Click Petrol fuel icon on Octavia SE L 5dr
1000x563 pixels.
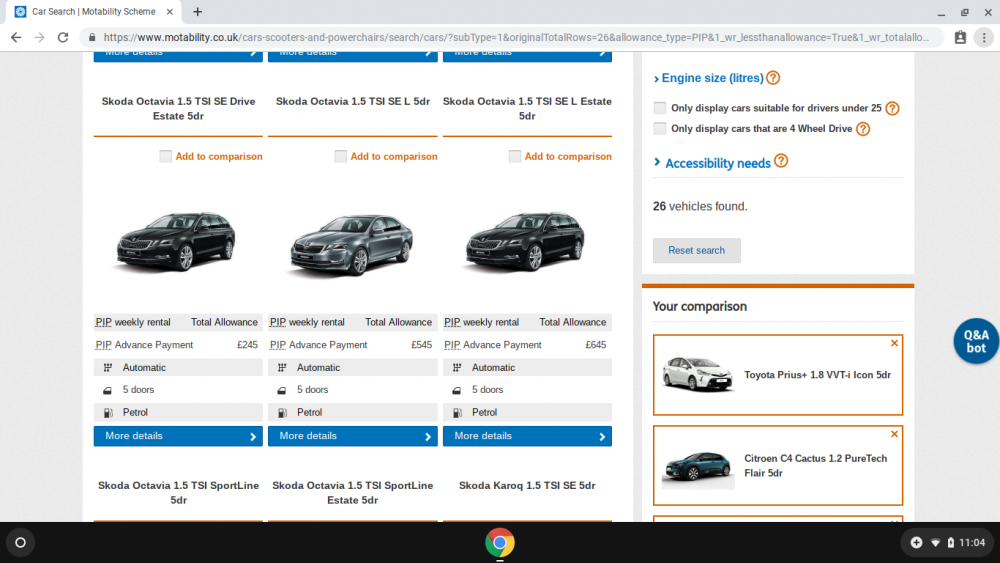[283, 413]
